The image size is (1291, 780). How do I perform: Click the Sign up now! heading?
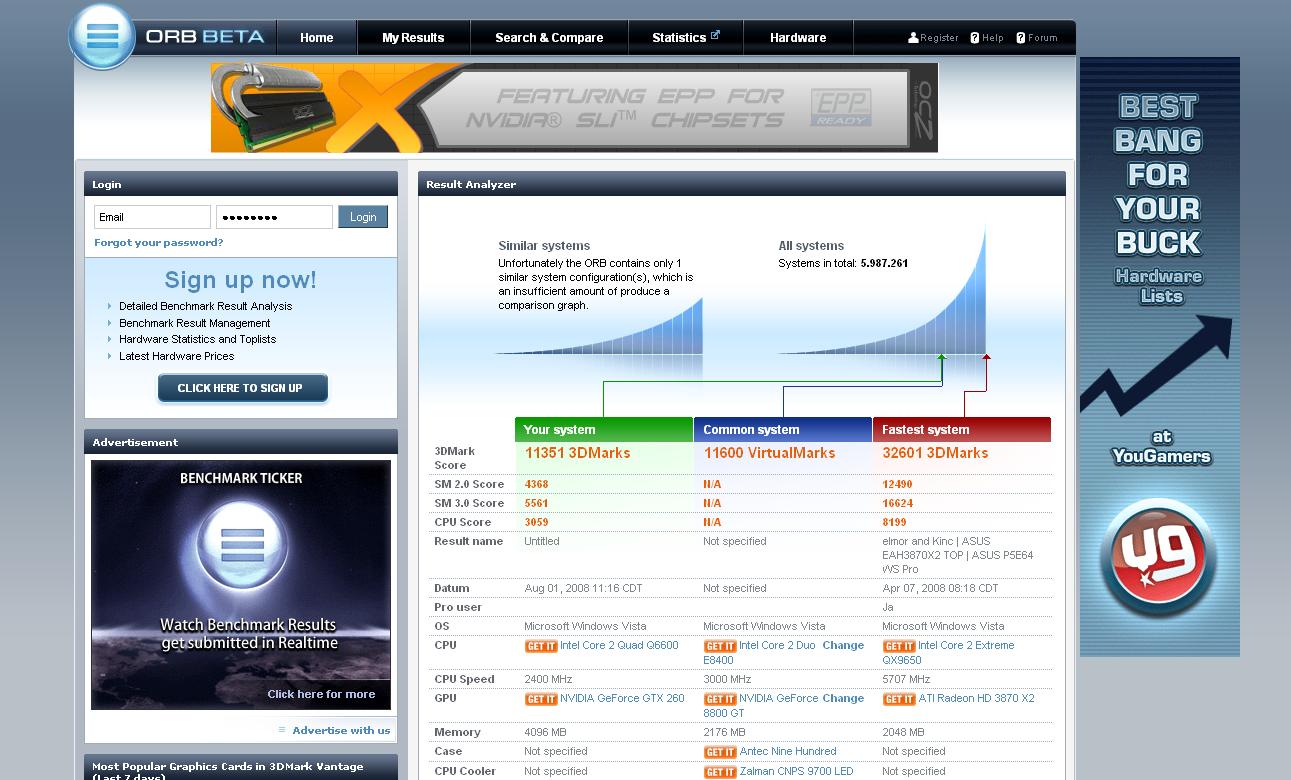(x=240, y=280)
